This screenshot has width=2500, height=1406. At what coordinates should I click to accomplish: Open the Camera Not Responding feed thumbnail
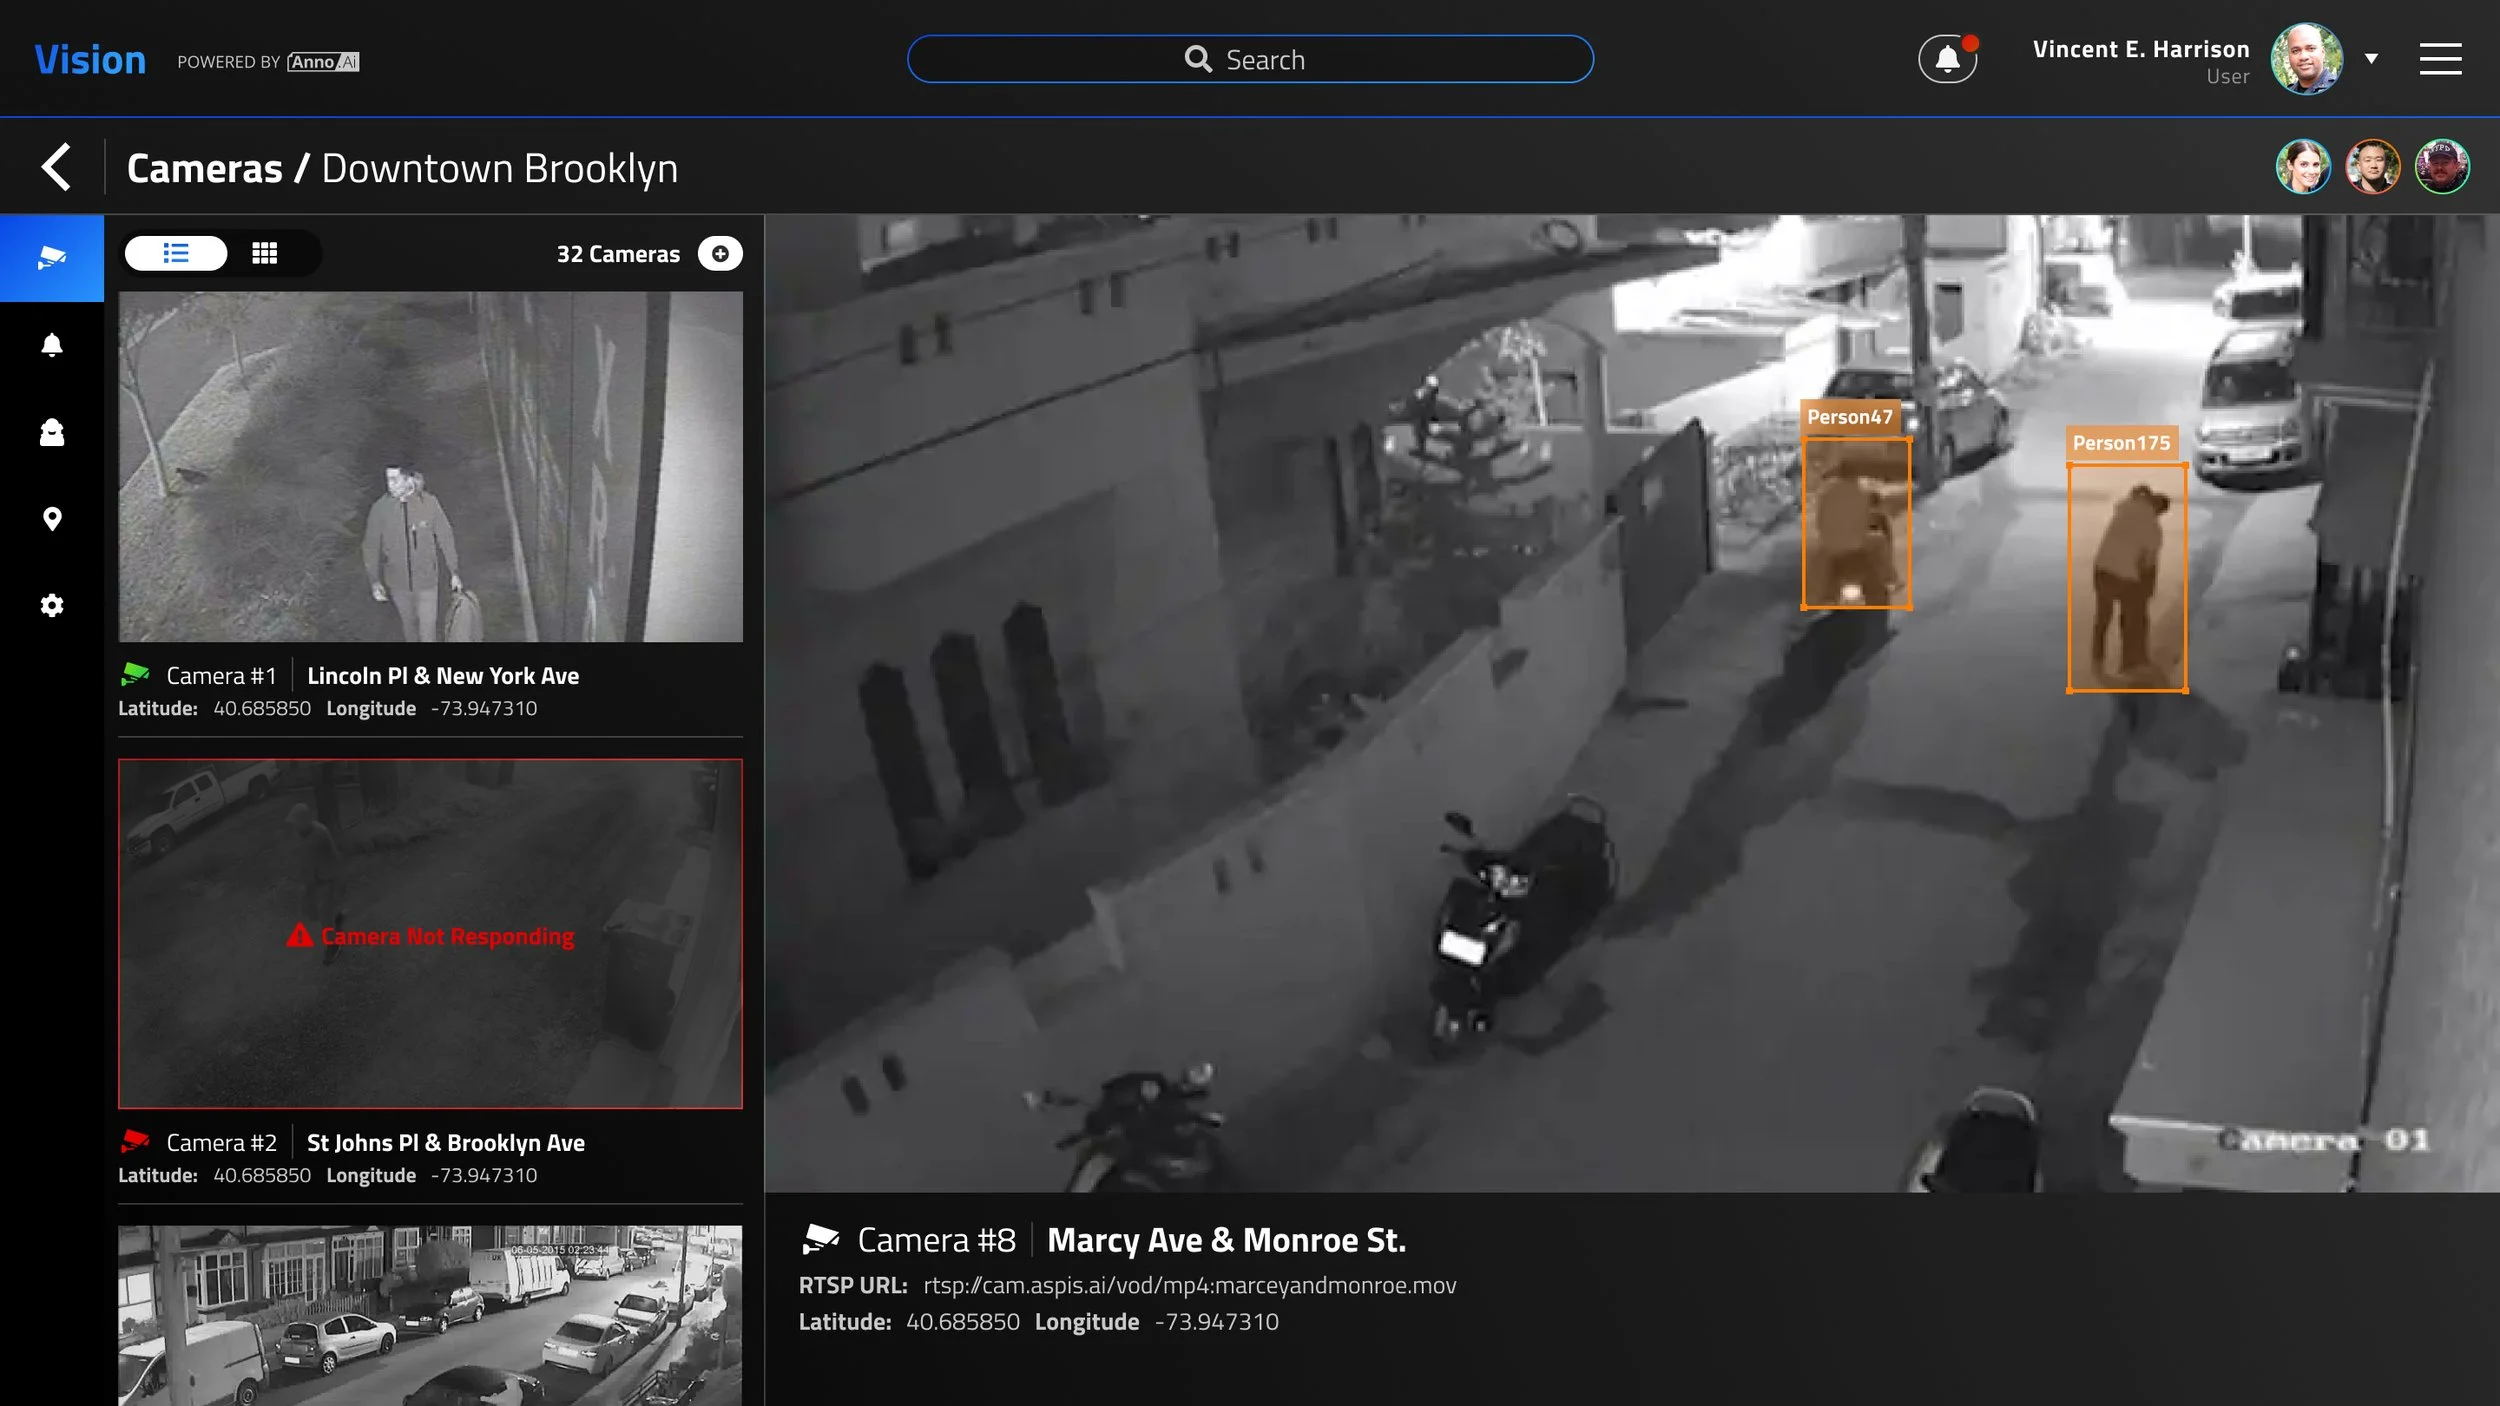click(430, 936)
